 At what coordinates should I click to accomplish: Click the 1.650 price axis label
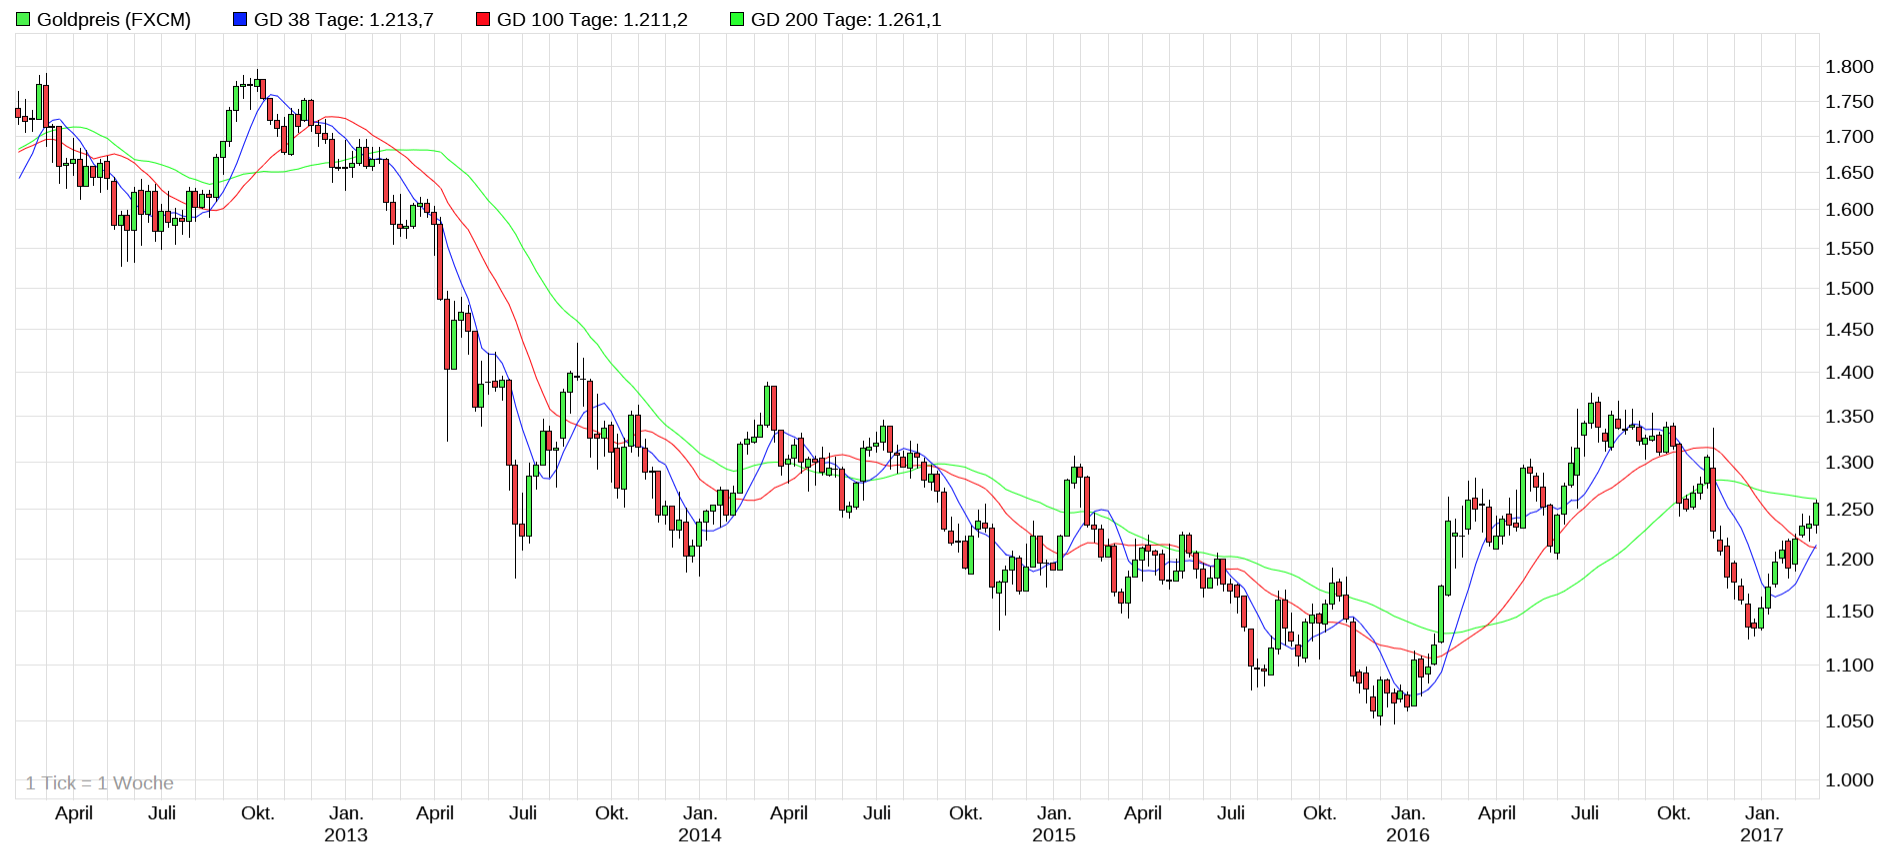click(1849, 173)
